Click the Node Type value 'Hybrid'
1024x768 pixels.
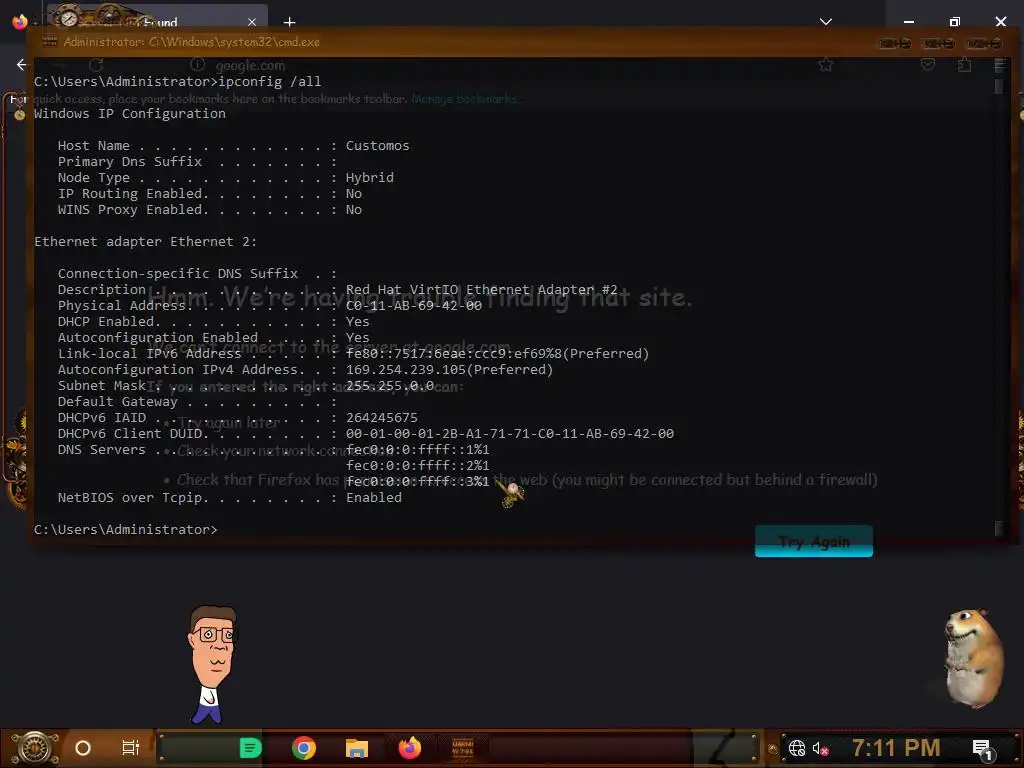370,178
